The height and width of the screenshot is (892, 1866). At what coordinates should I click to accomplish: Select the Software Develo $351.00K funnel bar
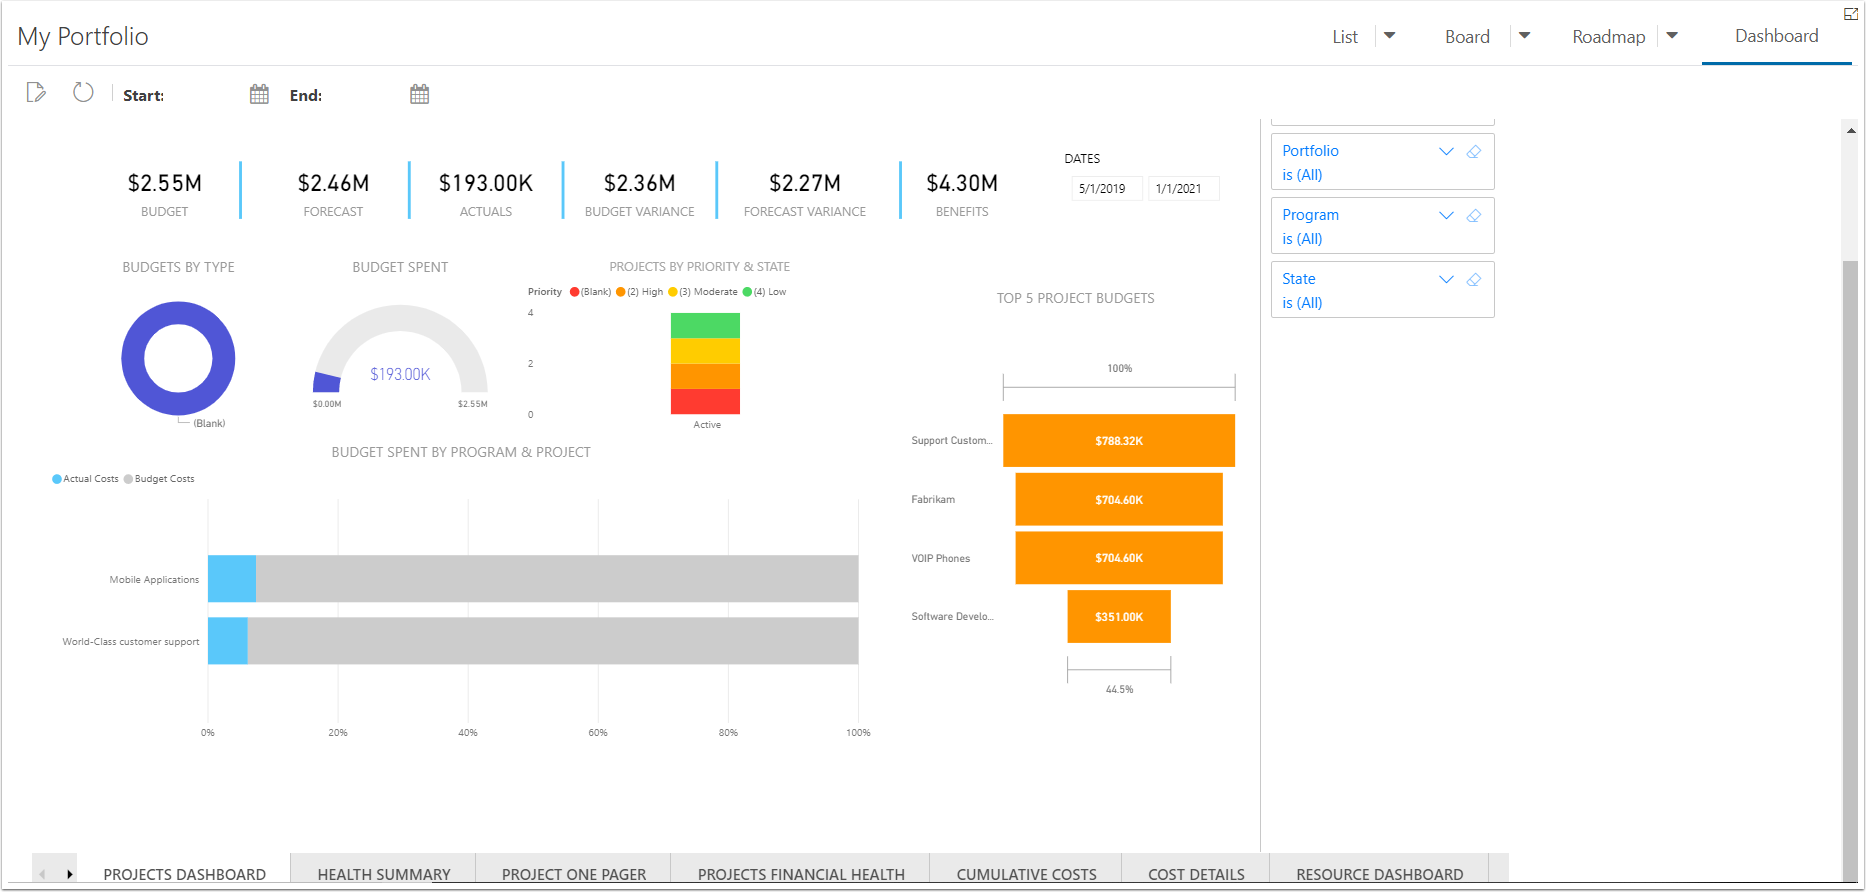tap(1119, 617)
